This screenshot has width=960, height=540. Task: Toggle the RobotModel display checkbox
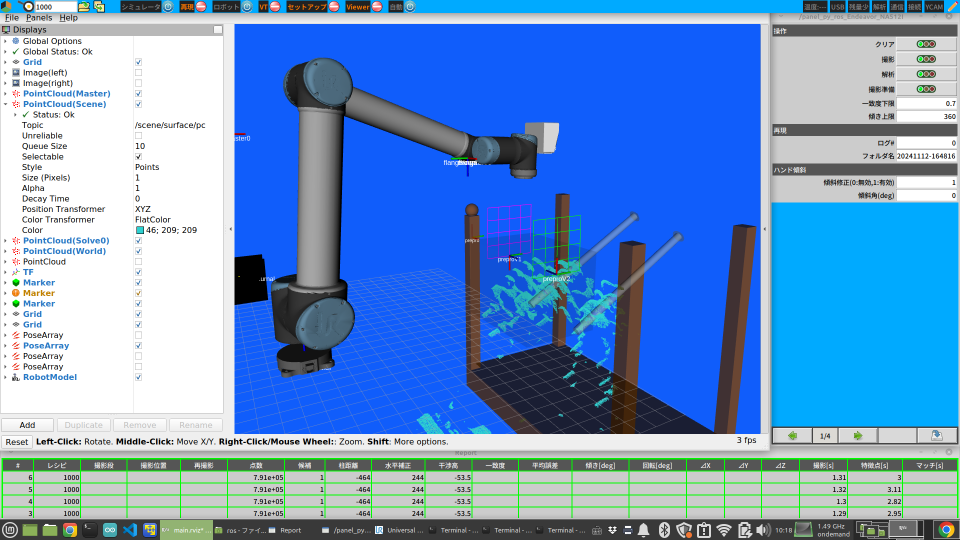click(x=138, y=377)
